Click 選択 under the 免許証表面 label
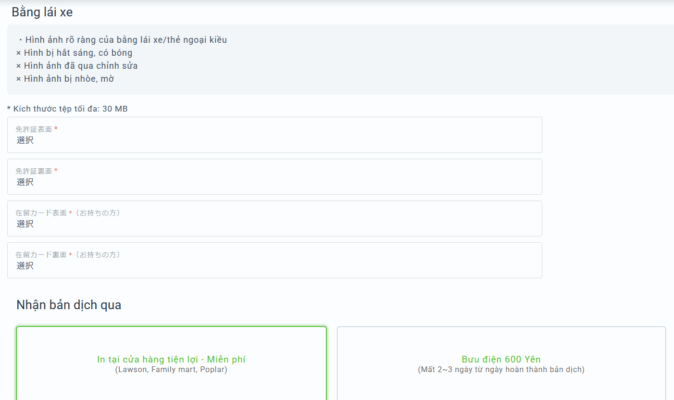 25,141
